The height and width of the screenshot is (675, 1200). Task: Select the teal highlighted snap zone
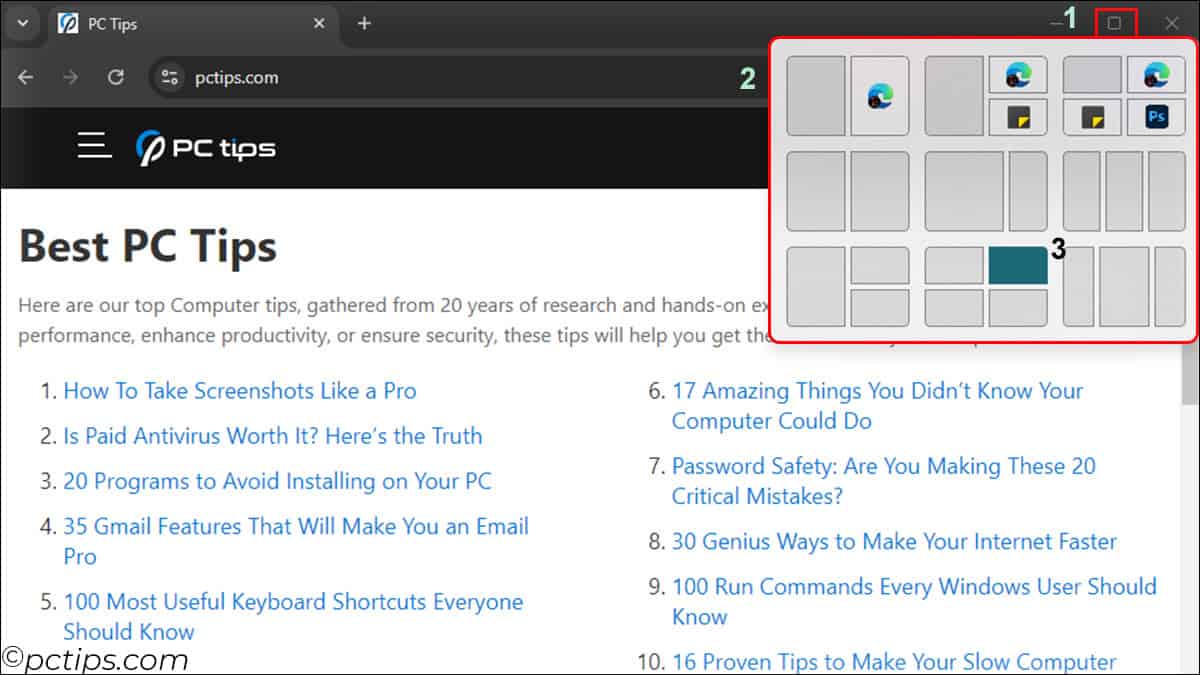pos(1017,266)
